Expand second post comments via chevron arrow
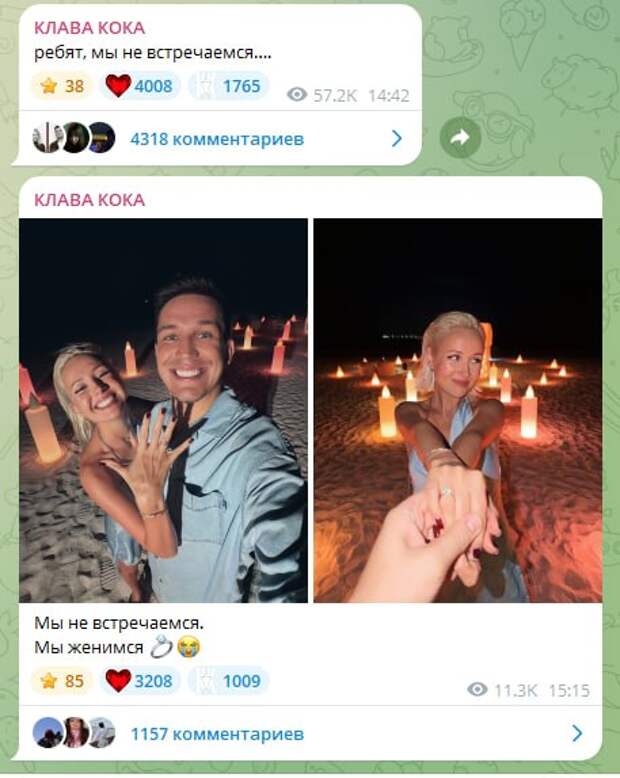620x778 pixels. pos(577,733)
